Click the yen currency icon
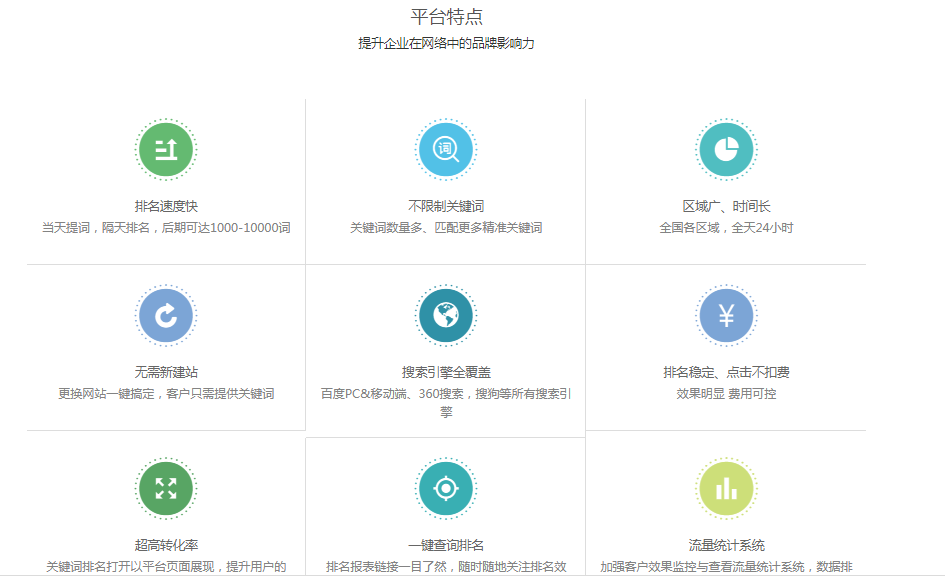Viewport: 945px width, 576px height. tap(726, 316)
